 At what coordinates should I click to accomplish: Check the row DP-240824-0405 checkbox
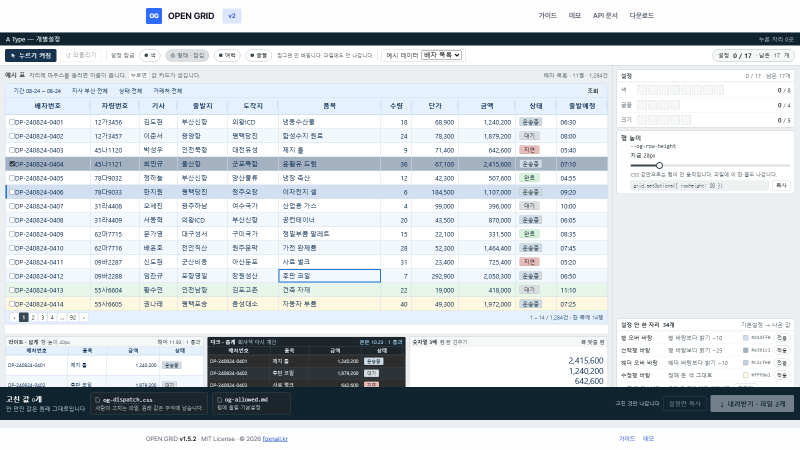click(x=12, y=179)
